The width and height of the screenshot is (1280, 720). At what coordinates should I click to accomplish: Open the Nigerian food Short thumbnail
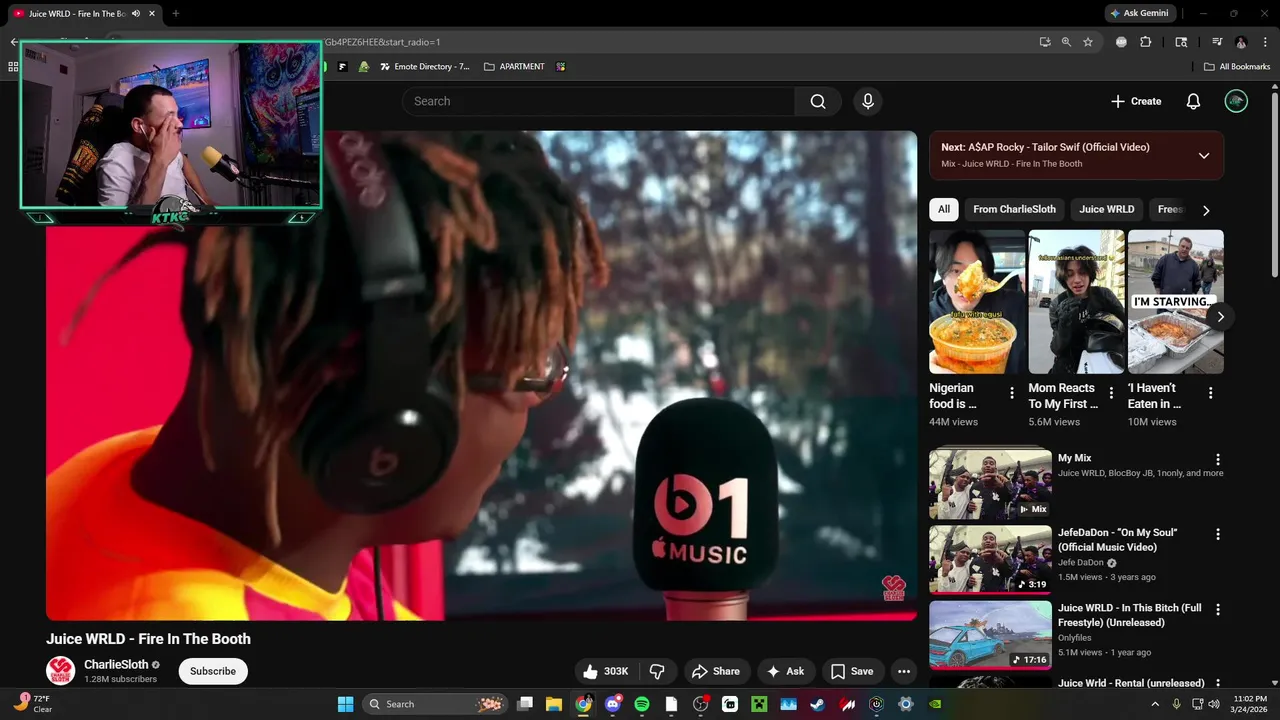(977, 302)
